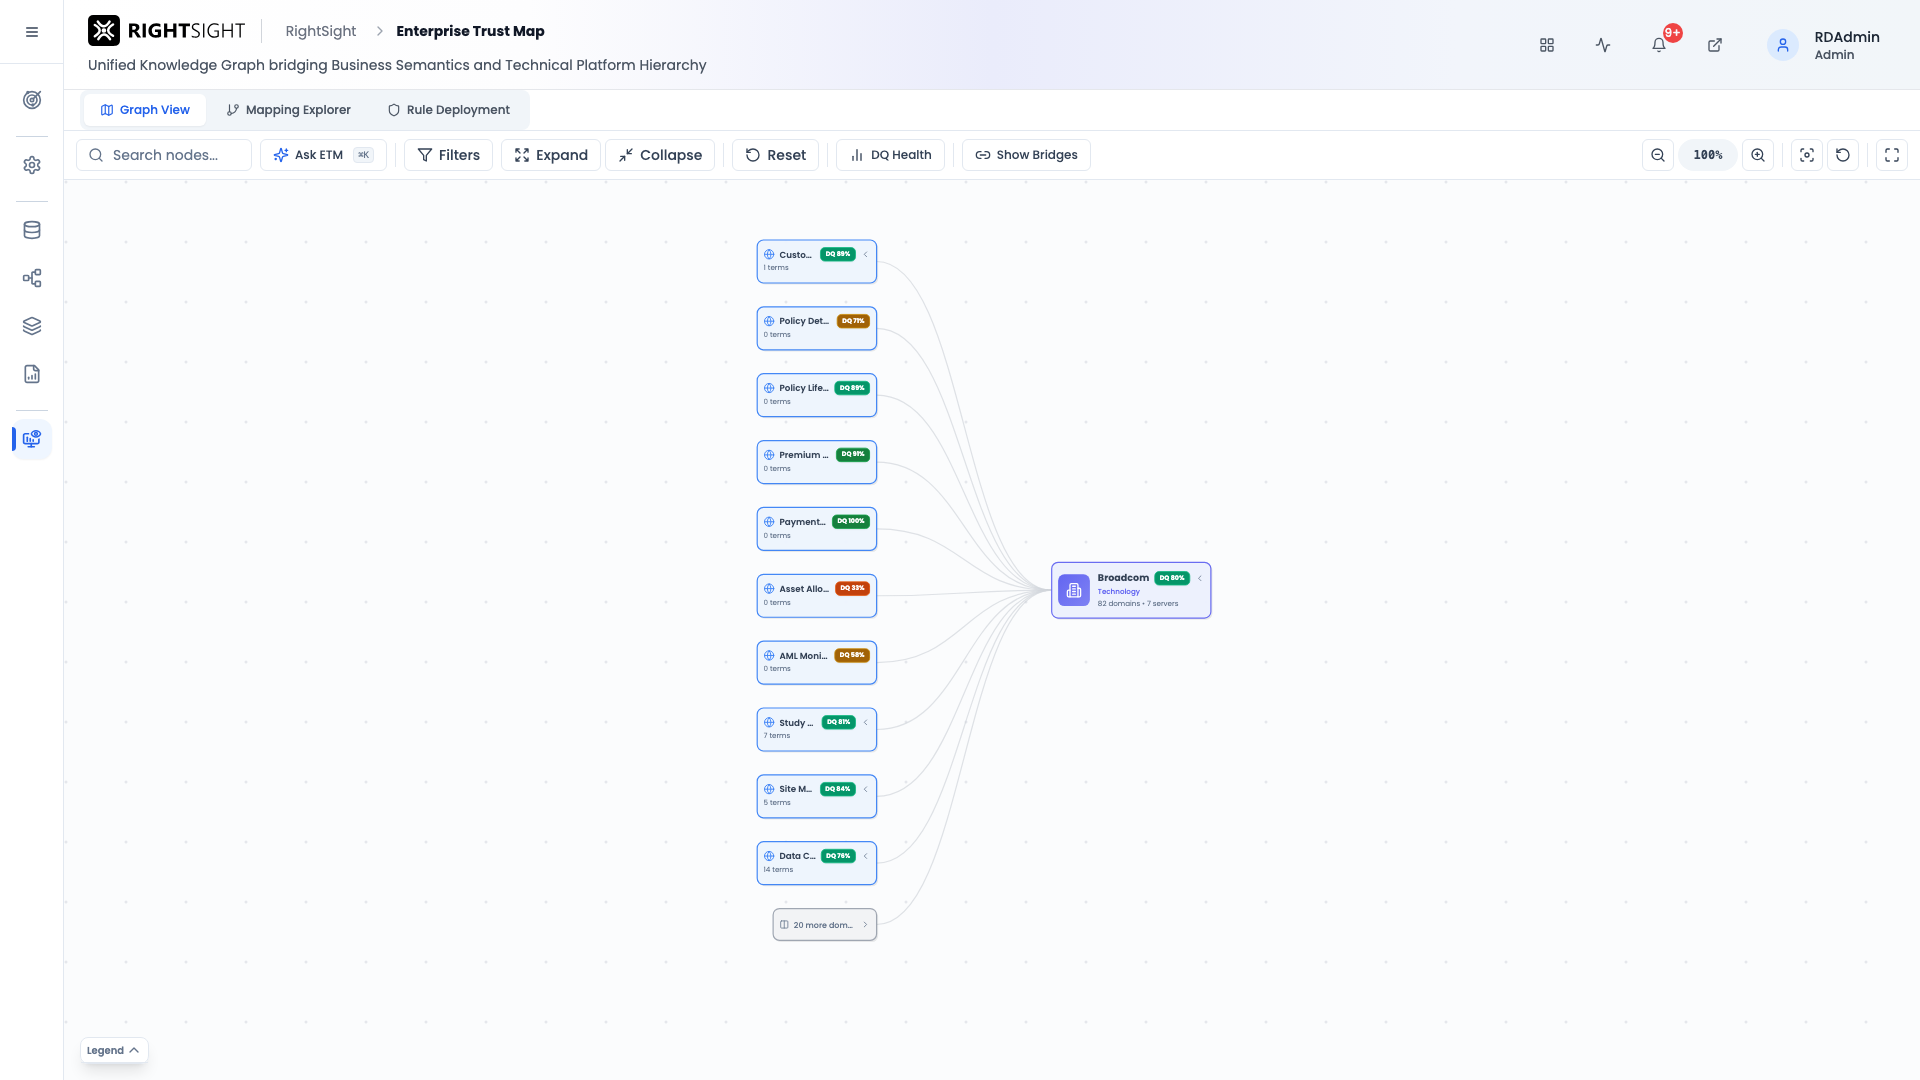Open the lineage graph sidebar icon
The width and height of the screenshot is (1920, 1080).
click(x=32, y=278)
